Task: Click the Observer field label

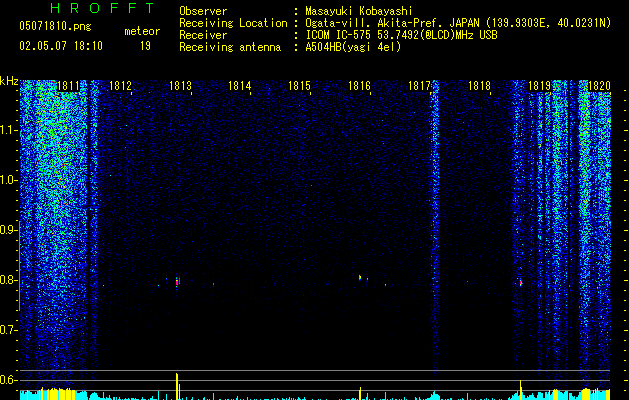Action: pos(203,11)
